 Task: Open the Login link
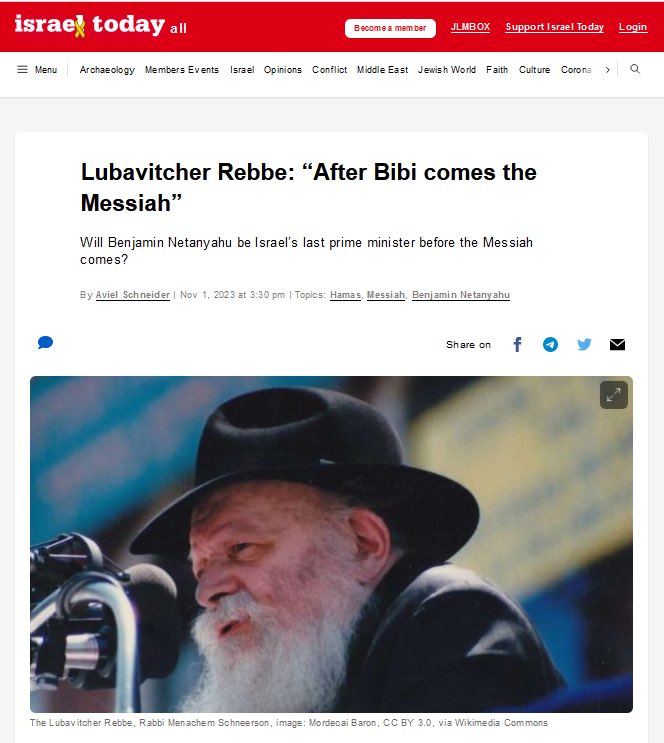coord(633,27)
